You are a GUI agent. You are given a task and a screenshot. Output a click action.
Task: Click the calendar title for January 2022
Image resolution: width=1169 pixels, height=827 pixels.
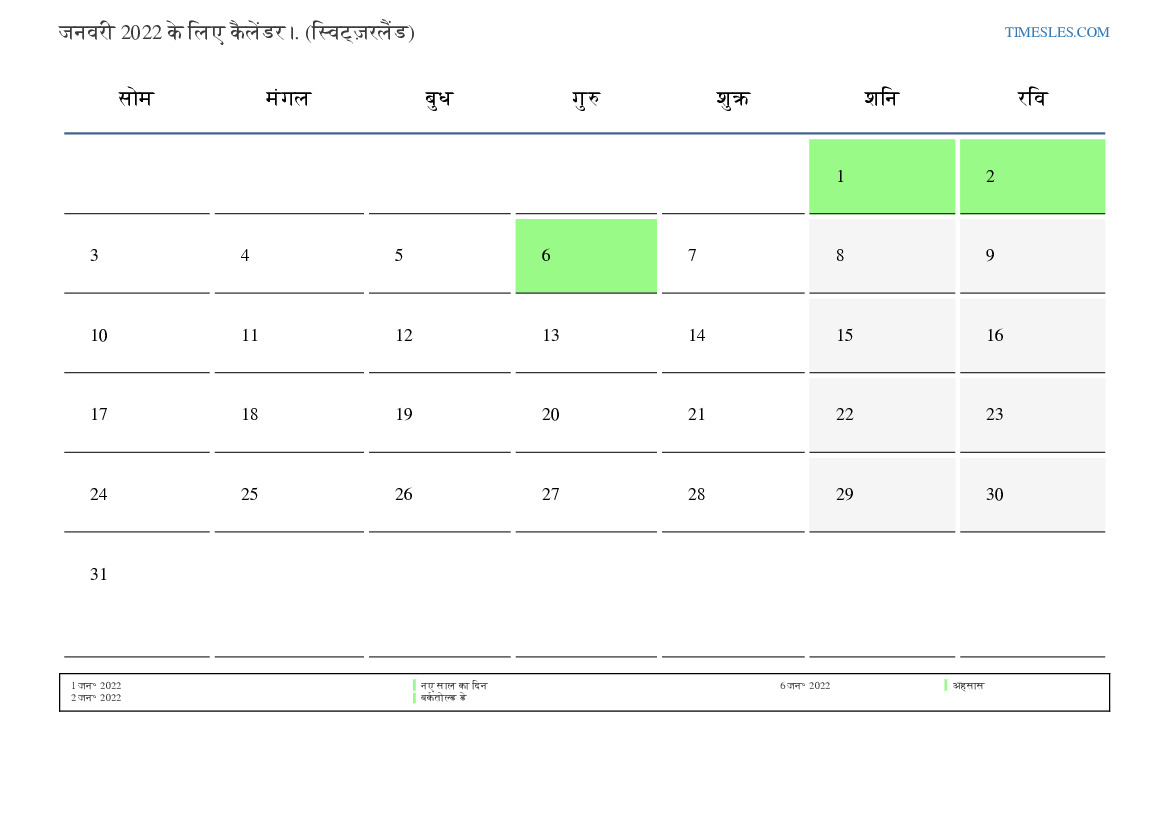[236, 32]
